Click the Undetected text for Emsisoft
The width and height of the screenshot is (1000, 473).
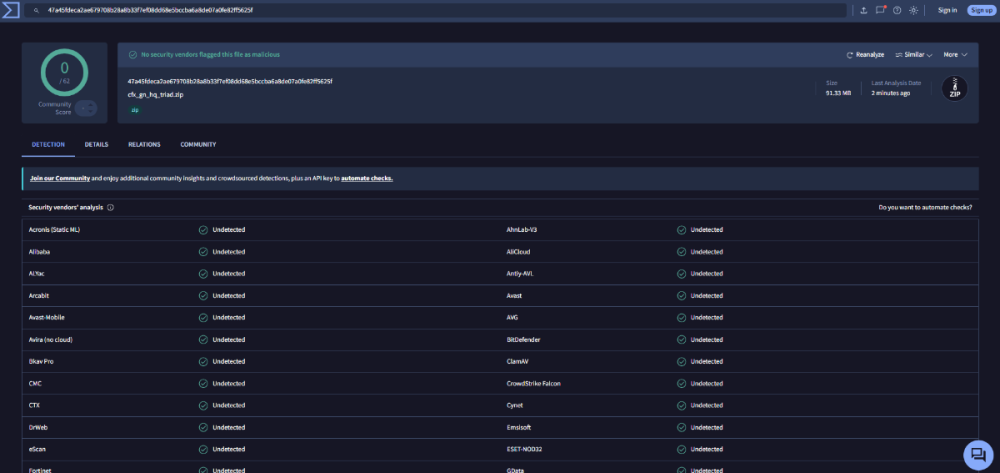707,427
